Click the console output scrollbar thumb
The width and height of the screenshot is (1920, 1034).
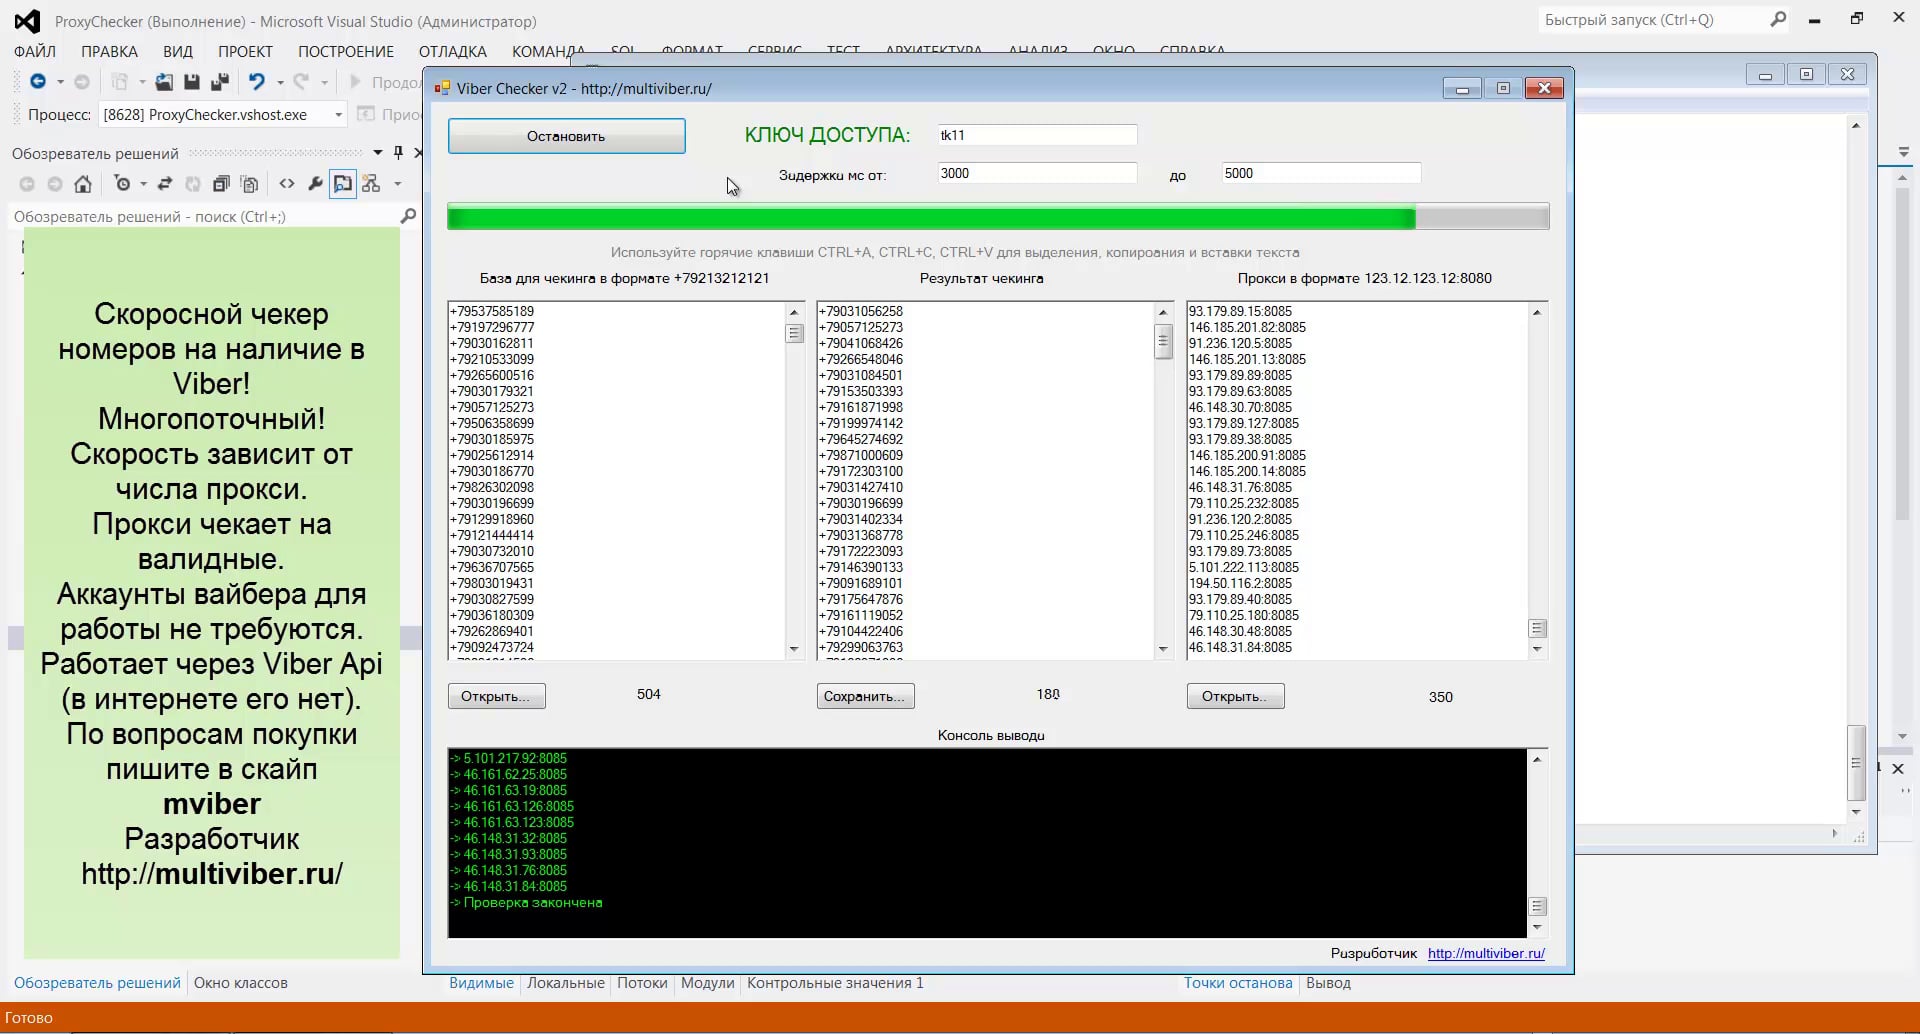click(1538, 906)
